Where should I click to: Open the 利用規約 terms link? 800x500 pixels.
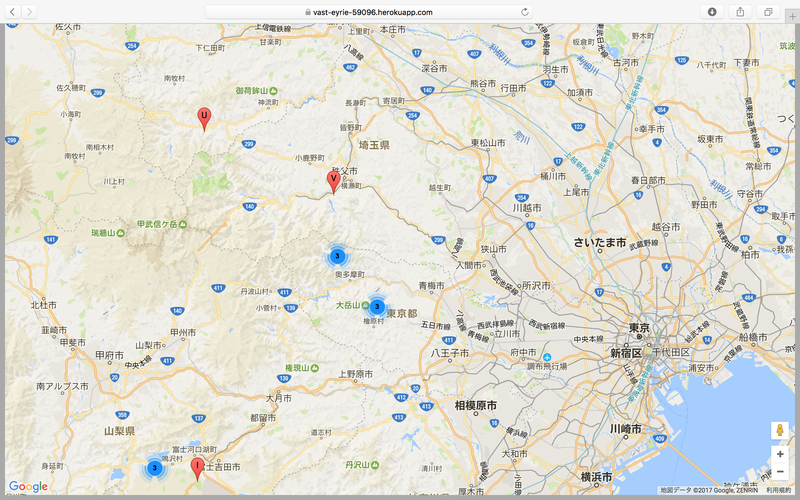pyautogui.click(x=778, y=491)
